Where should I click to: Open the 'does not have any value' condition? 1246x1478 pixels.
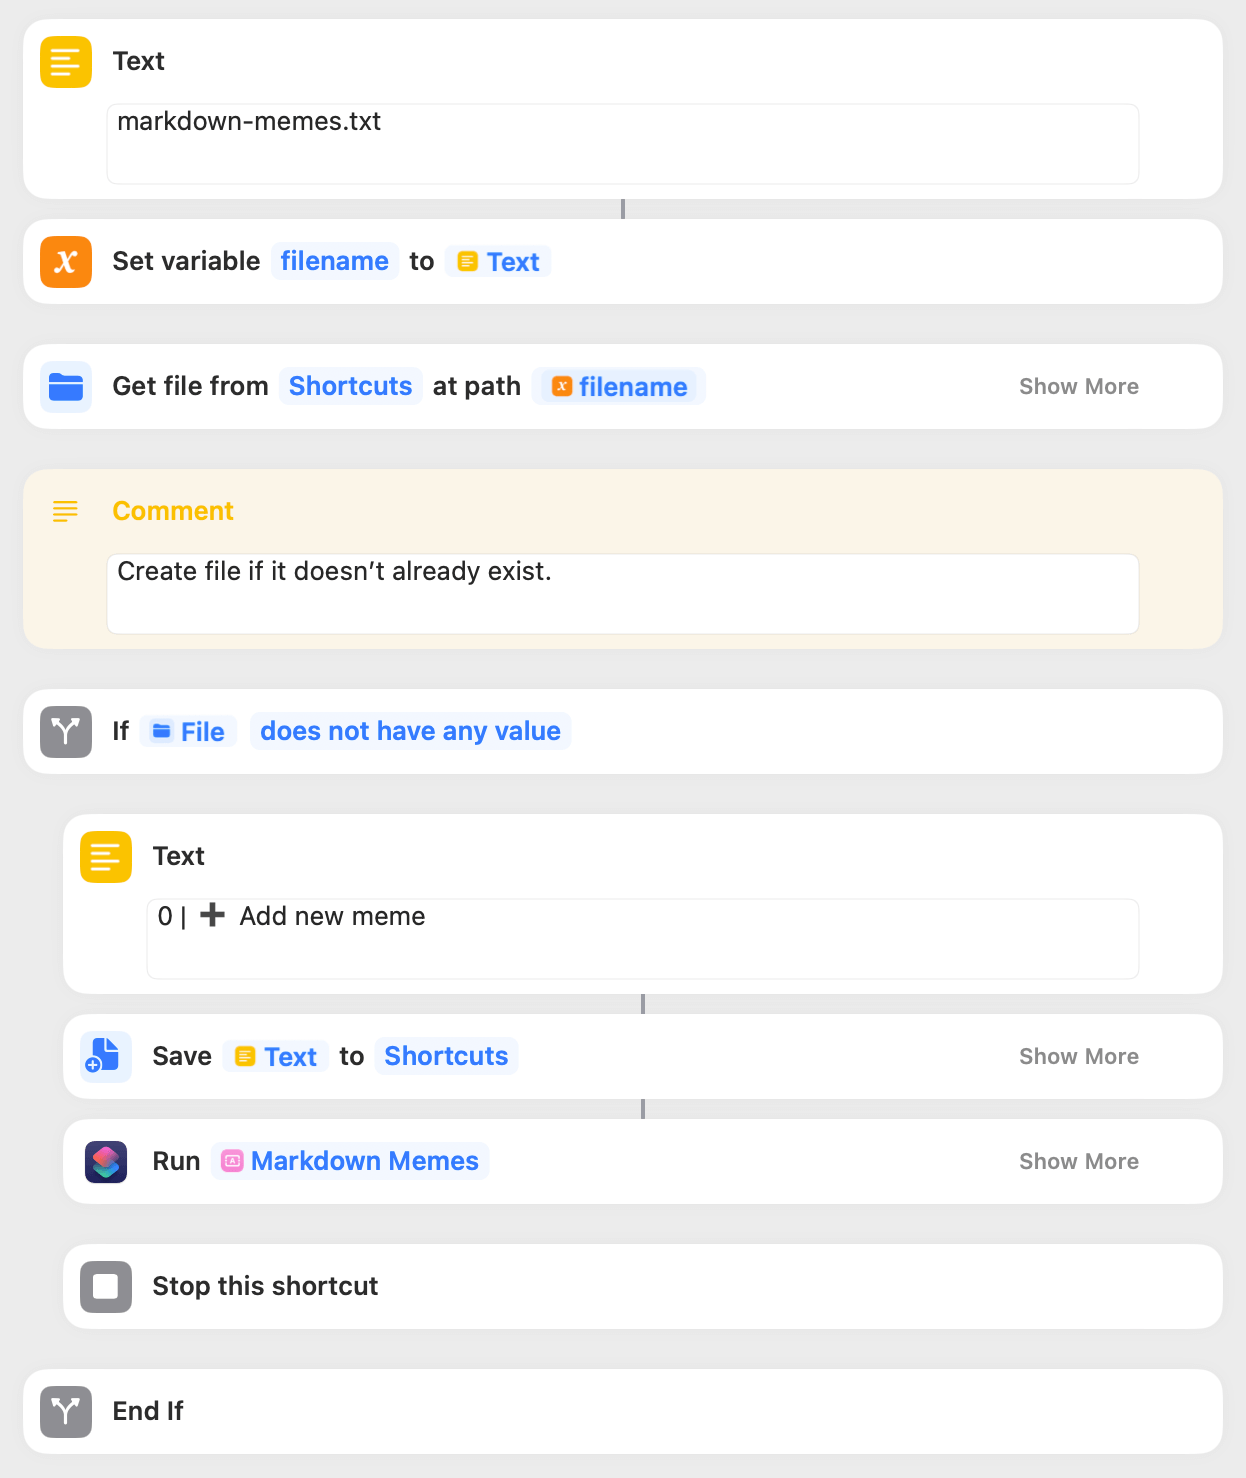pyautogui.click(x=410, y=731)
